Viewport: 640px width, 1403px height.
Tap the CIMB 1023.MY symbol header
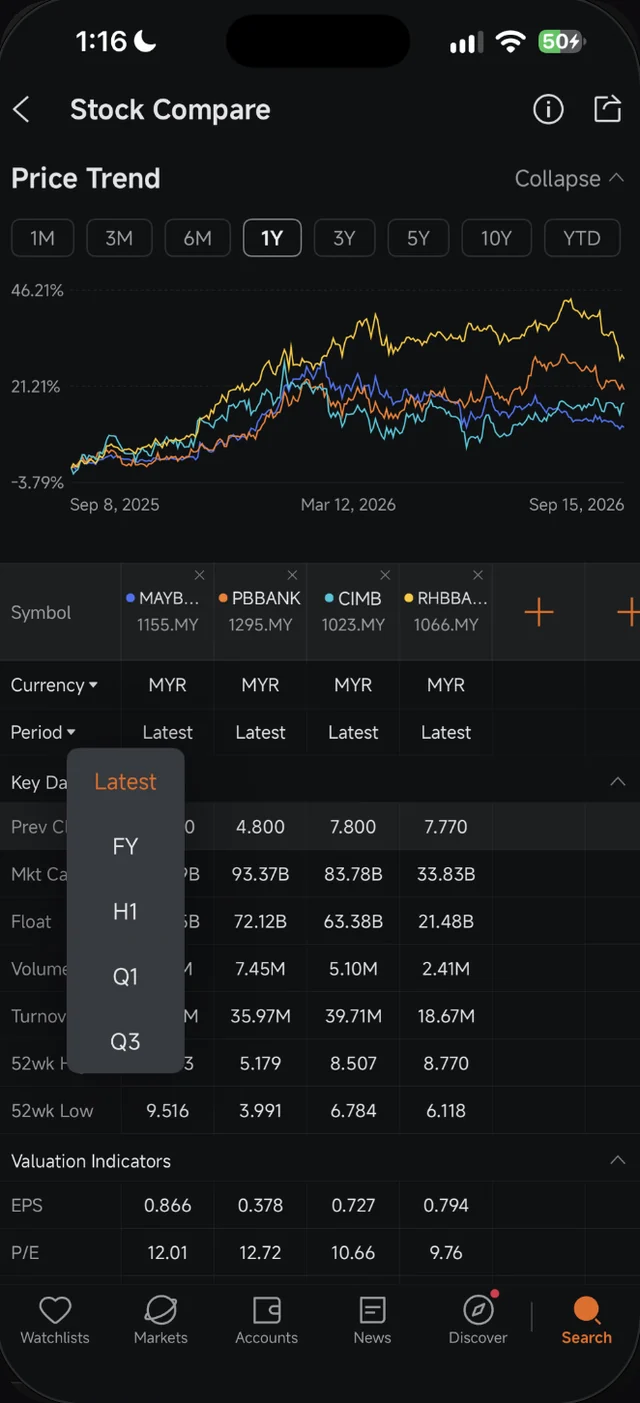click(353, 611)
